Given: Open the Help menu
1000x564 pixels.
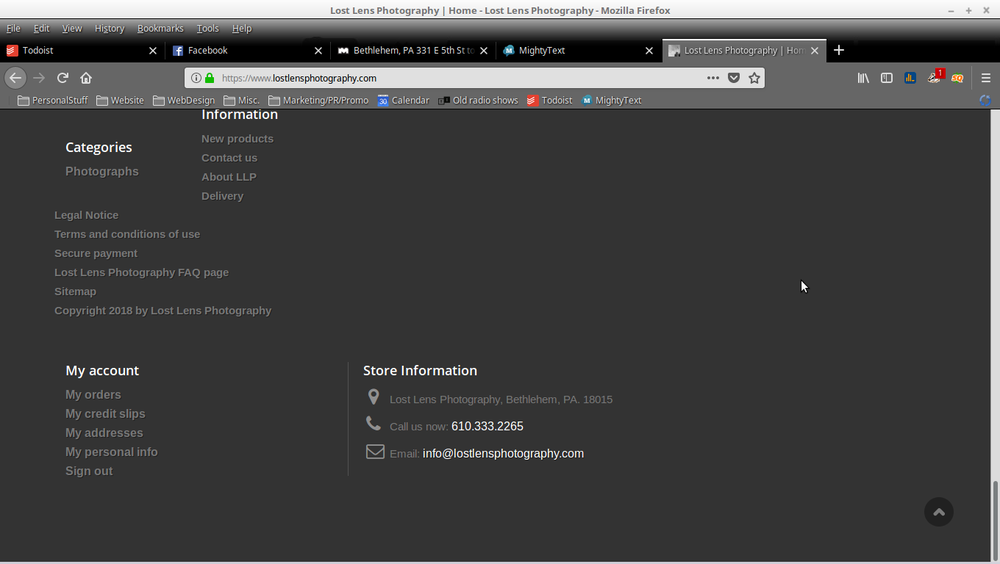Looking at the screenshot, I should coord(242,28).
